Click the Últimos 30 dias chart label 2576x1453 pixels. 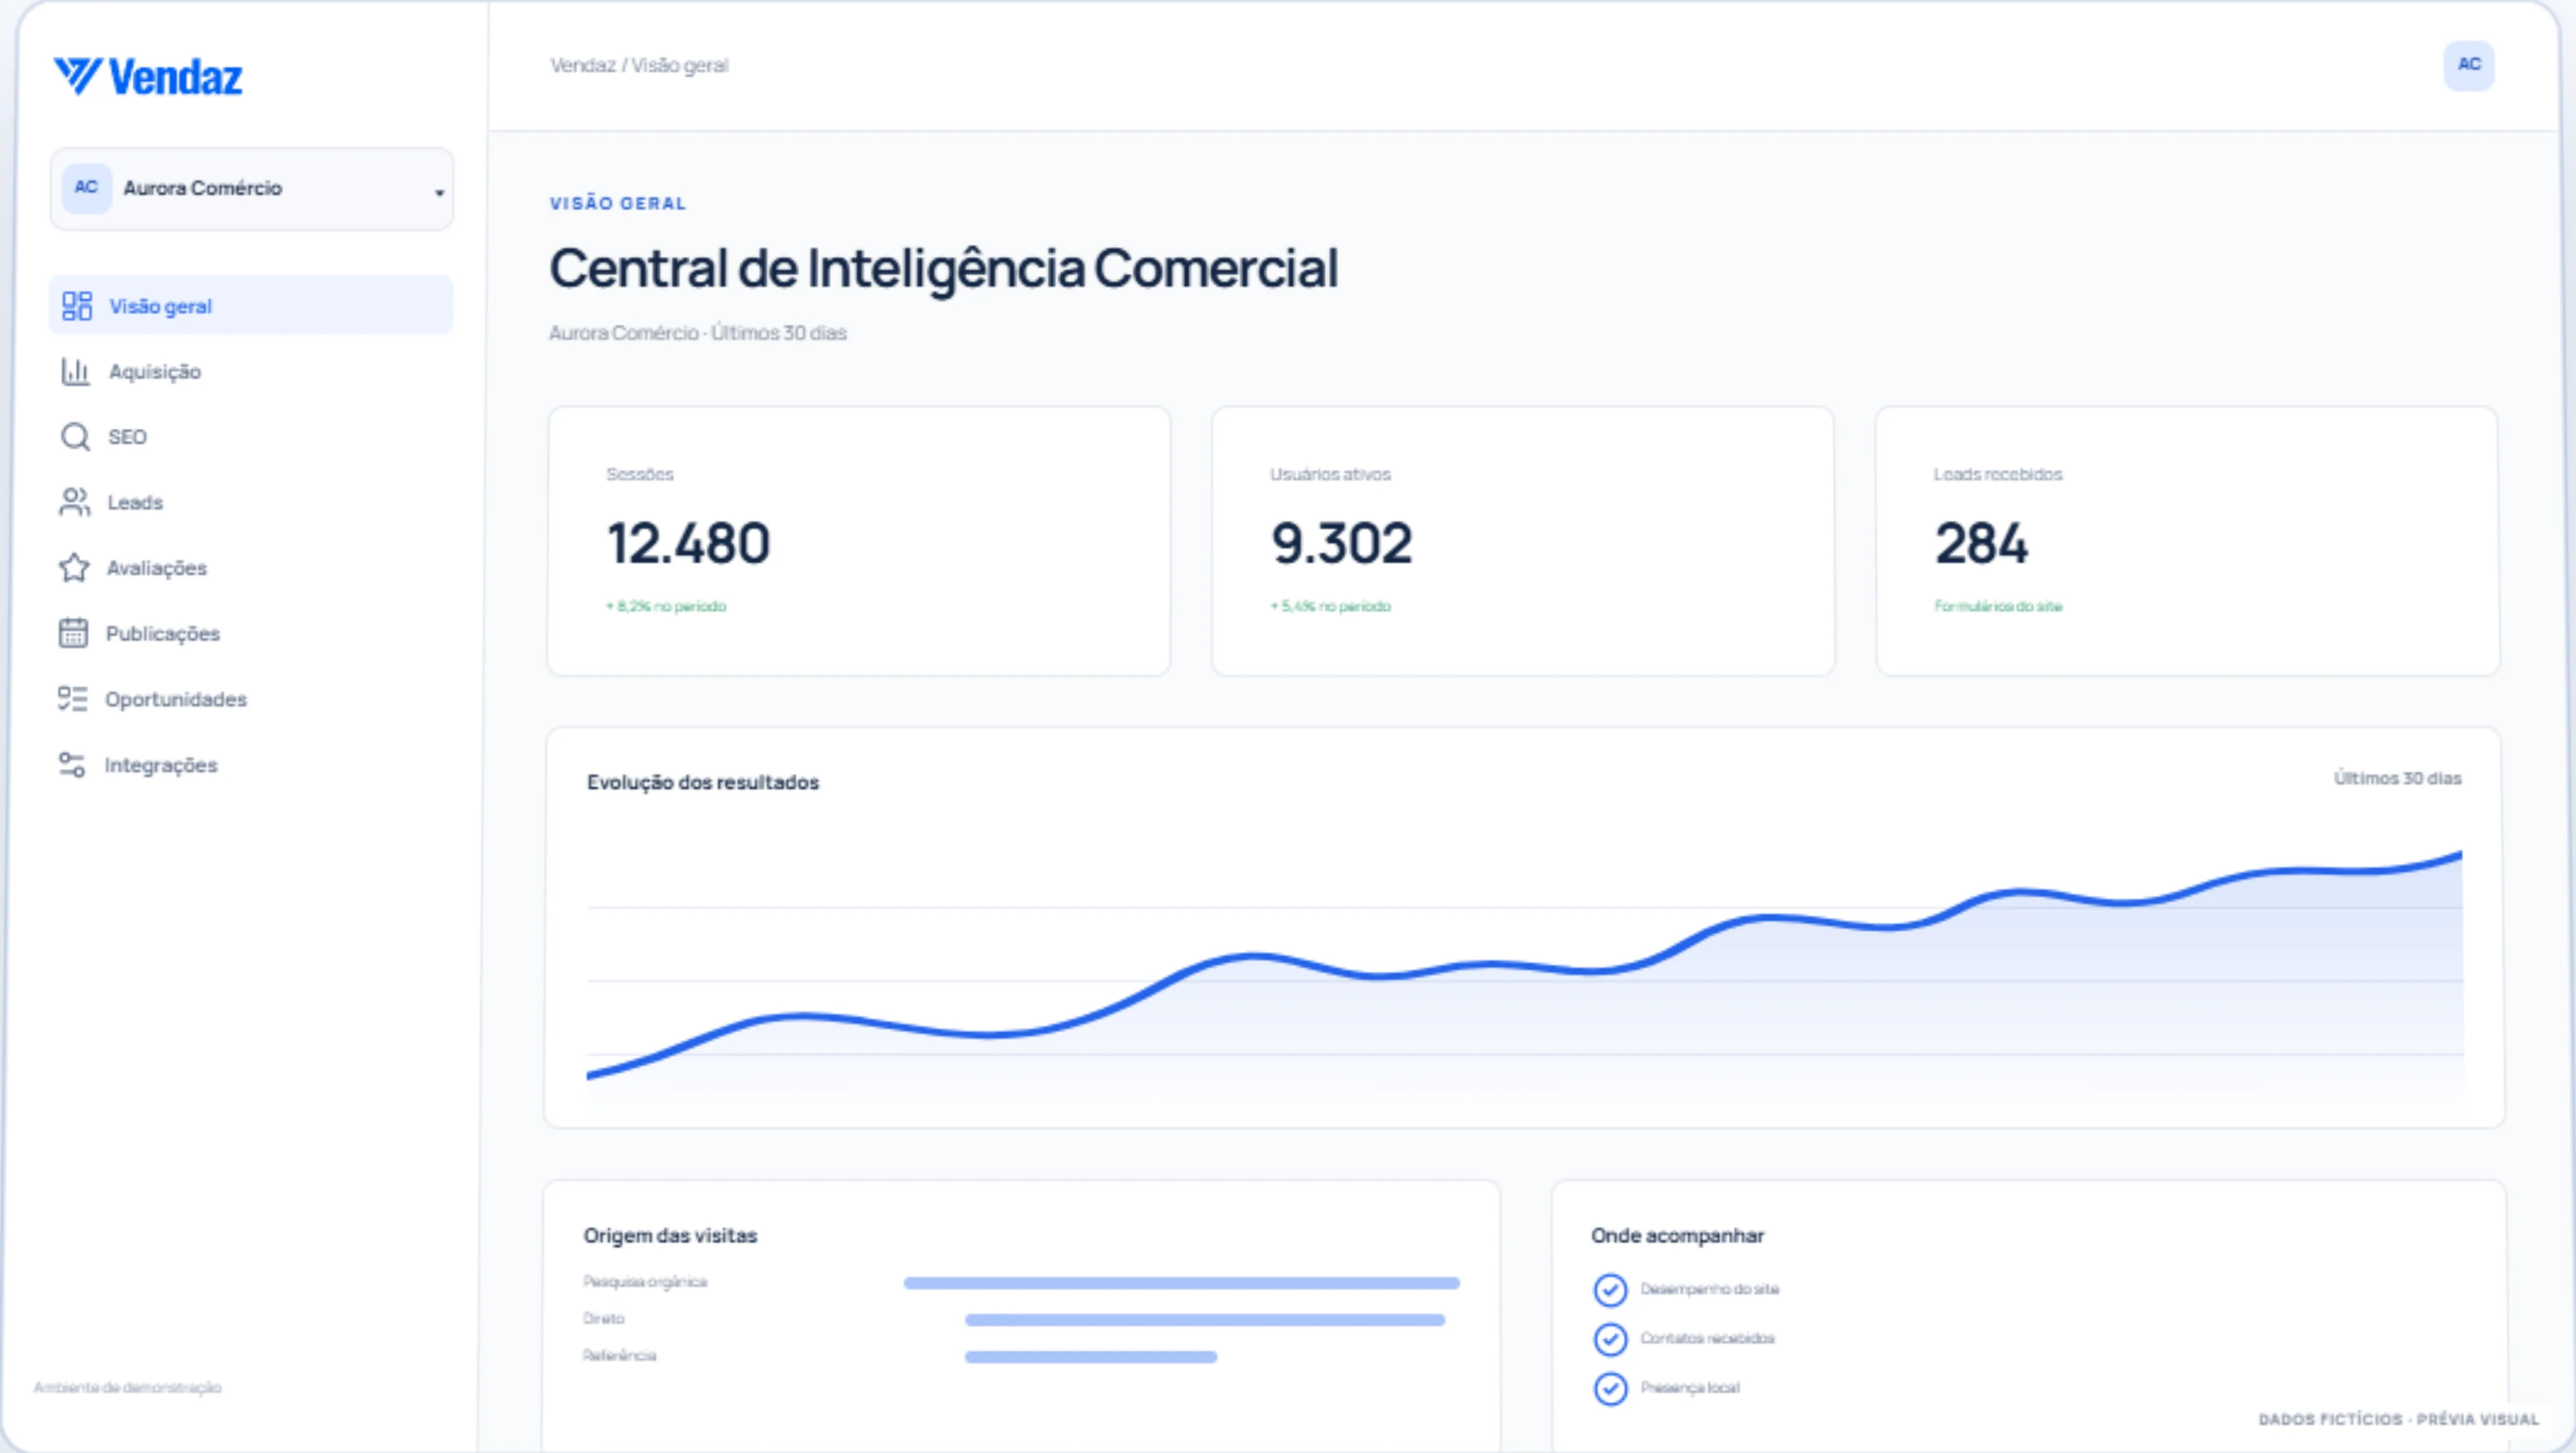2397,778
